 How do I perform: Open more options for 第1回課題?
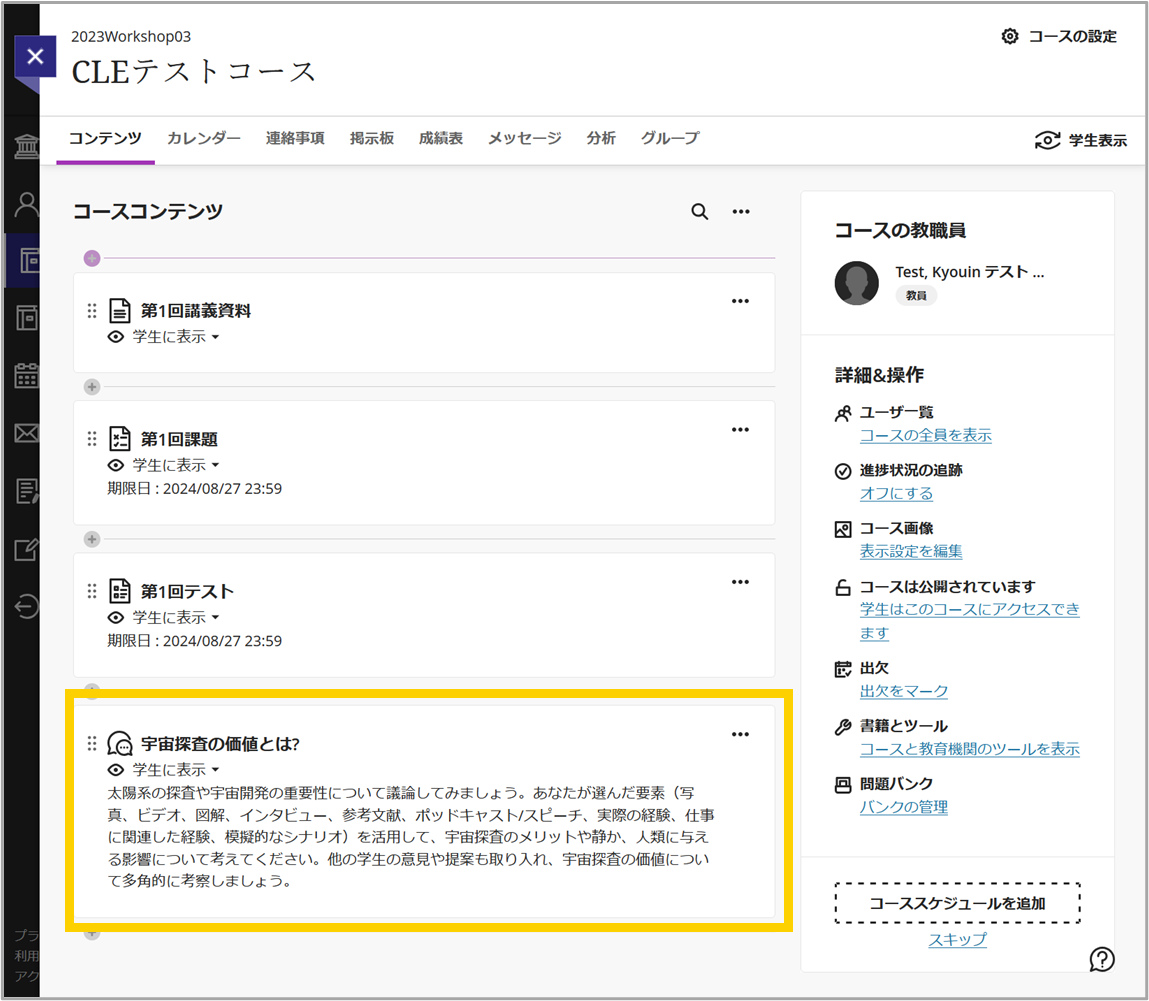coord(740,429)
